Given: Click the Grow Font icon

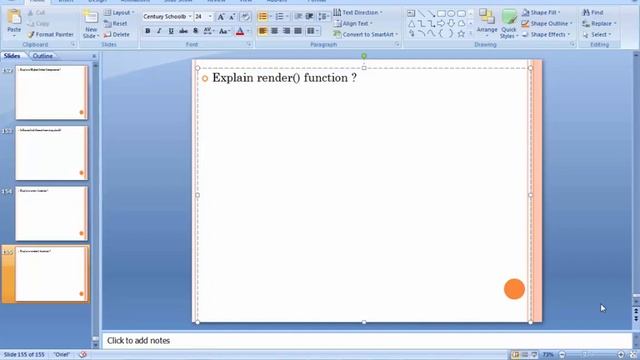Looking at the screenshot, I should 221,17.
